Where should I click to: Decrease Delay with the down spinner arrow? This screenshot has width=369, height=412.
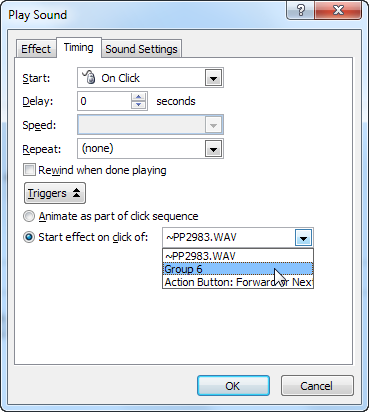tap(138, 105)
